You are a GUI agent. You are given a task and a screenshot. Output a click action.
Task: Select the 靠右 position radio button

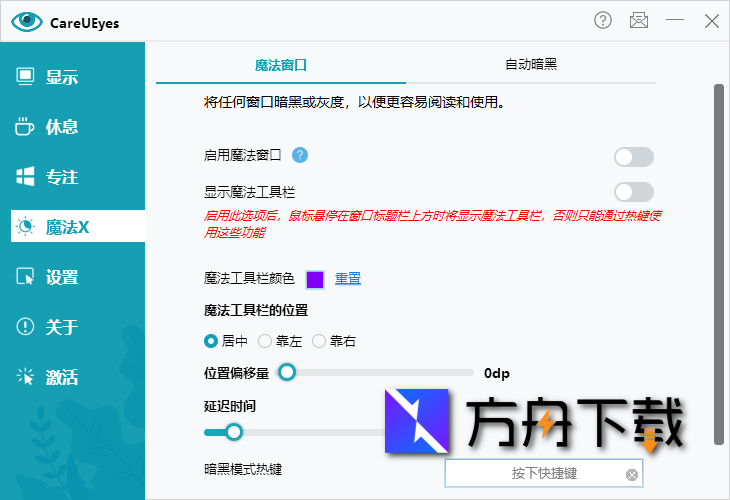coord(319,341)
